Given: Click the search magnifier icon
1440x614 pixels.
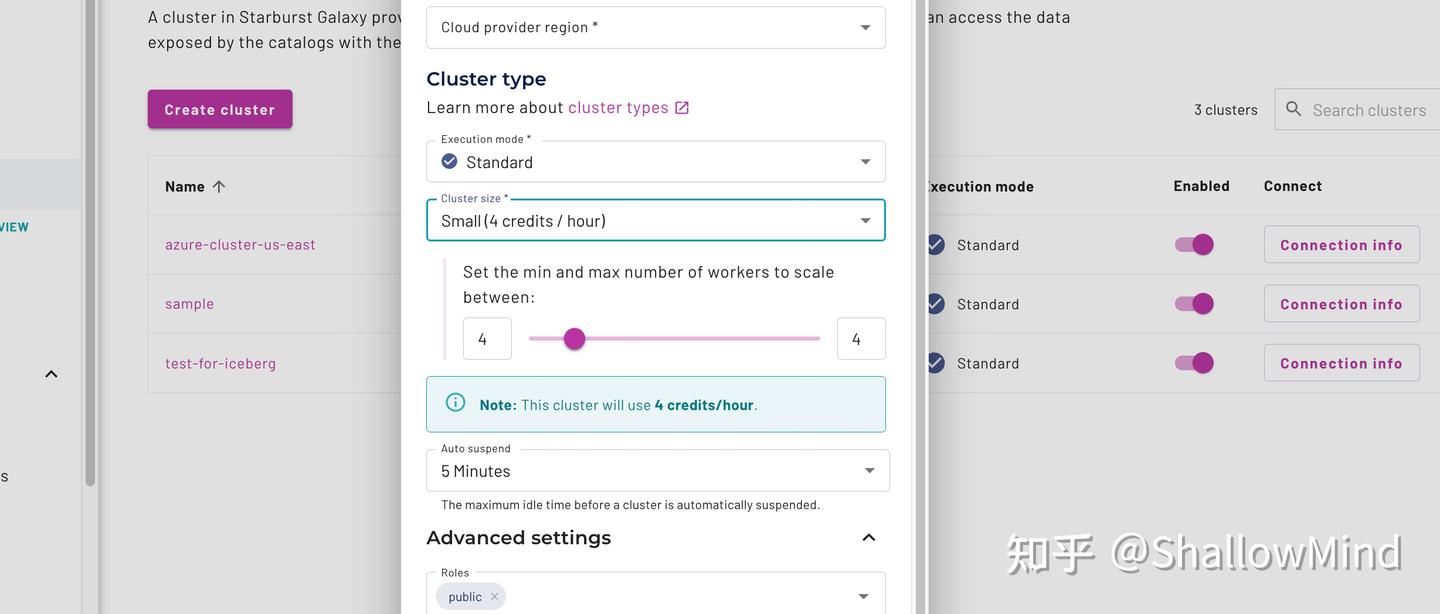Looking at the screenshot, I should click(x=1293, y=109).
